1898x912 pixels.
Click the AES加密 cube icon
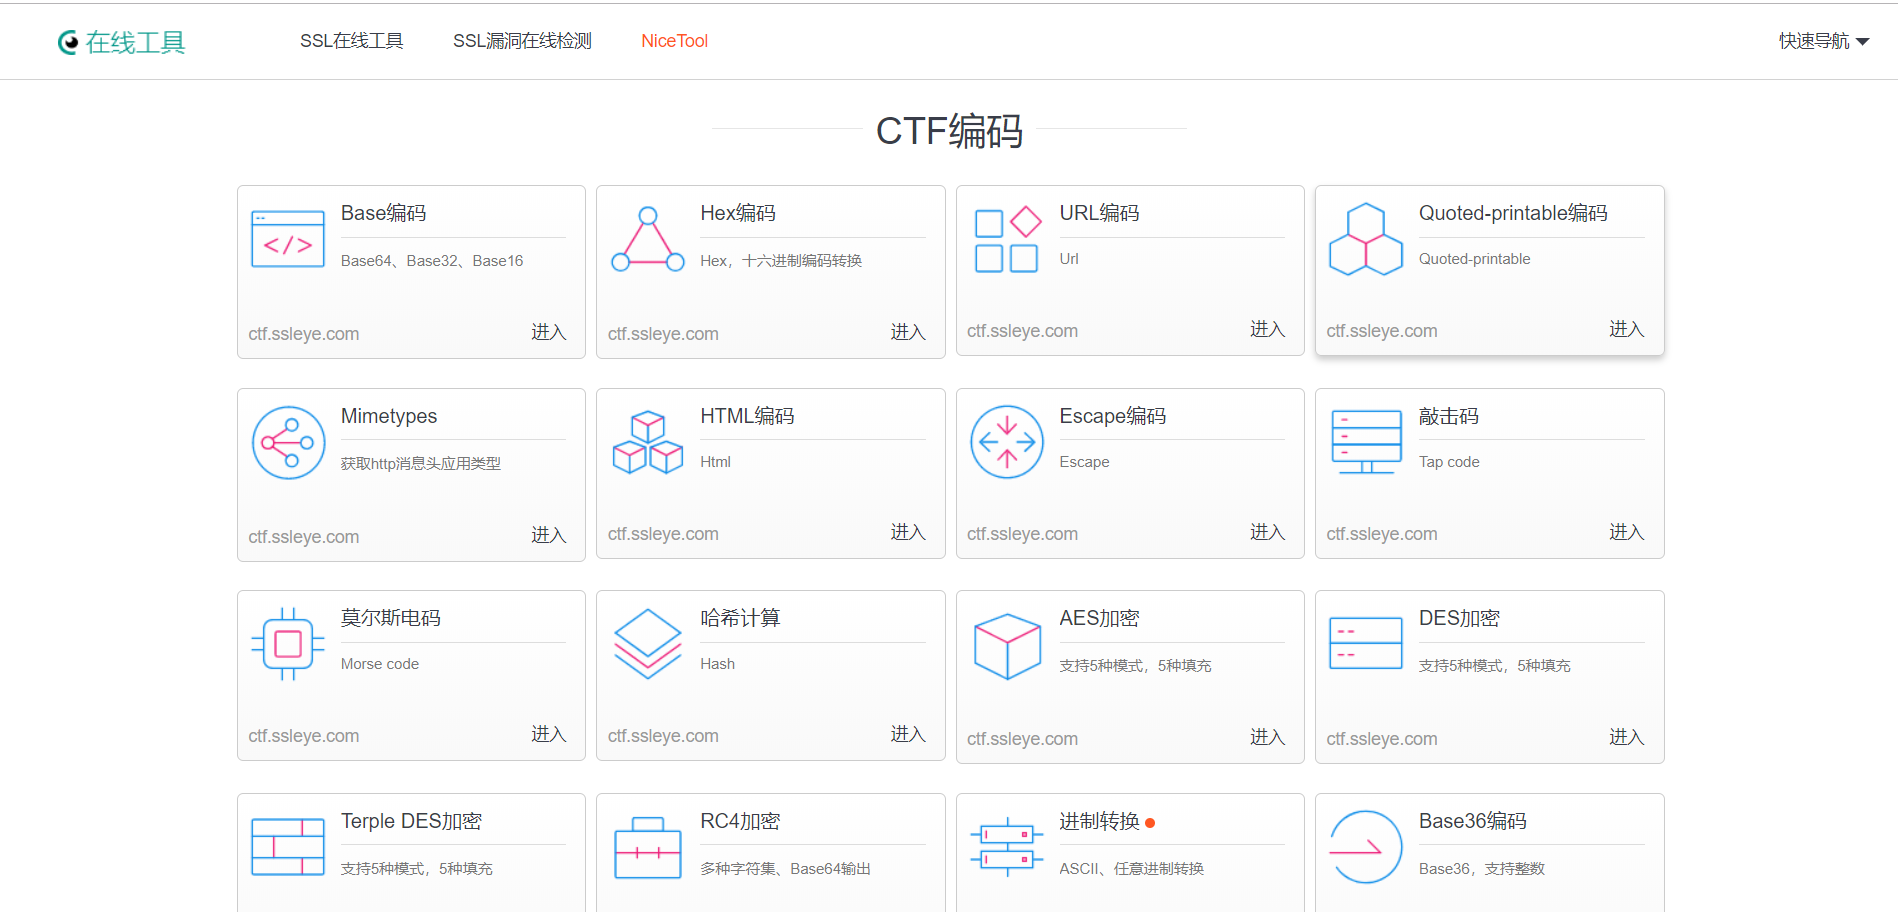1007,646
